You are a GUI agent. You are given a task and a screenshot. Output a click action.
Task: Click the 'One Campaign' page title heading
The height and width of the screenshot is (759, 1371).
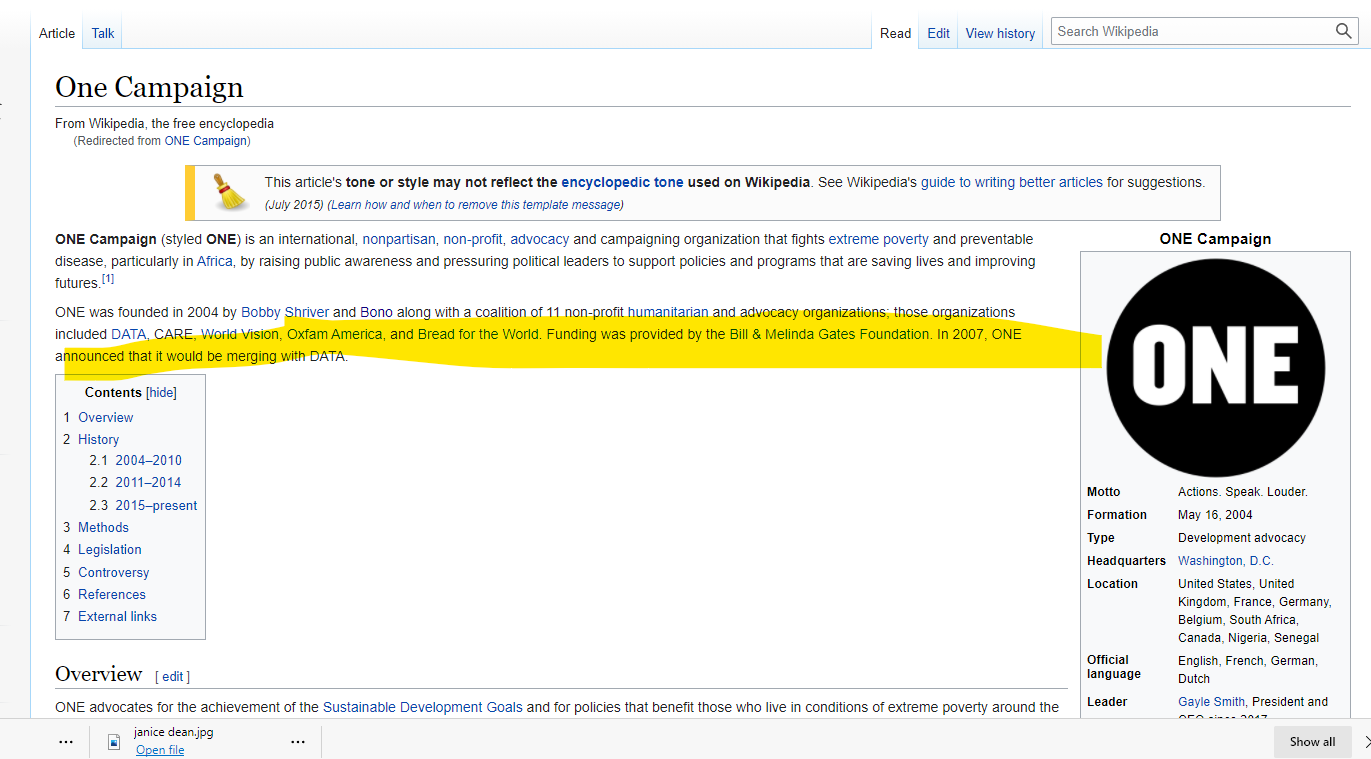click(x=149, y=87)
